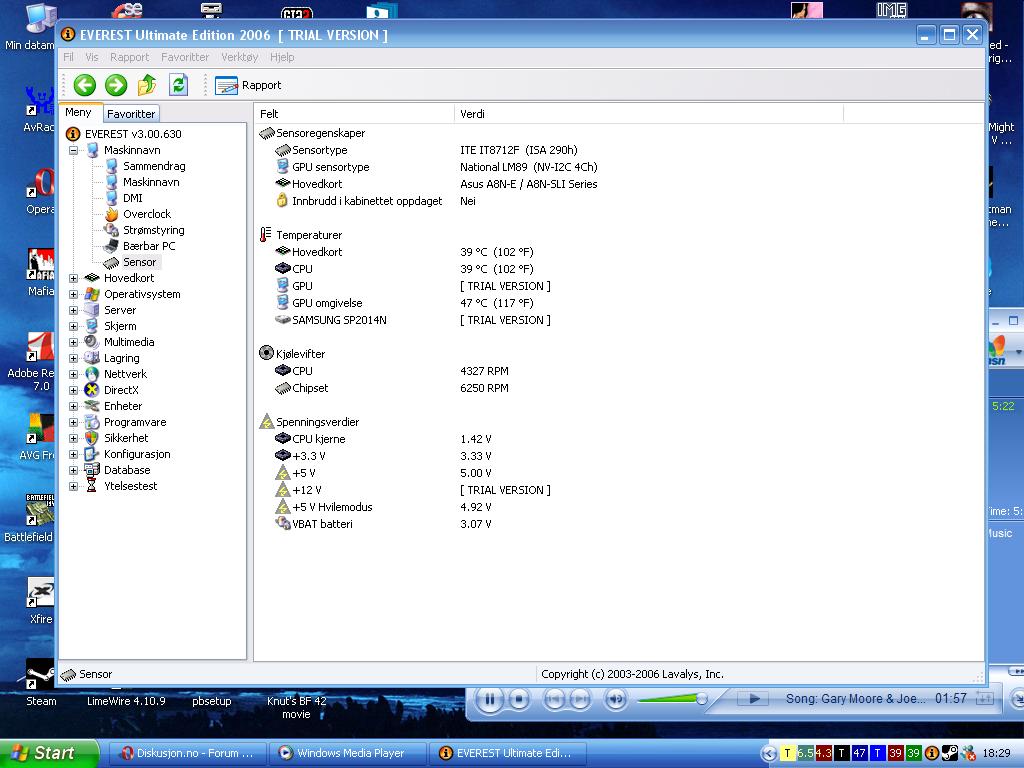Click the thermometer icon next to Temperaturer
Image resolution: width=1024 pixels, height=768 pixels.
pyautogui.click(x=265, y=234)
